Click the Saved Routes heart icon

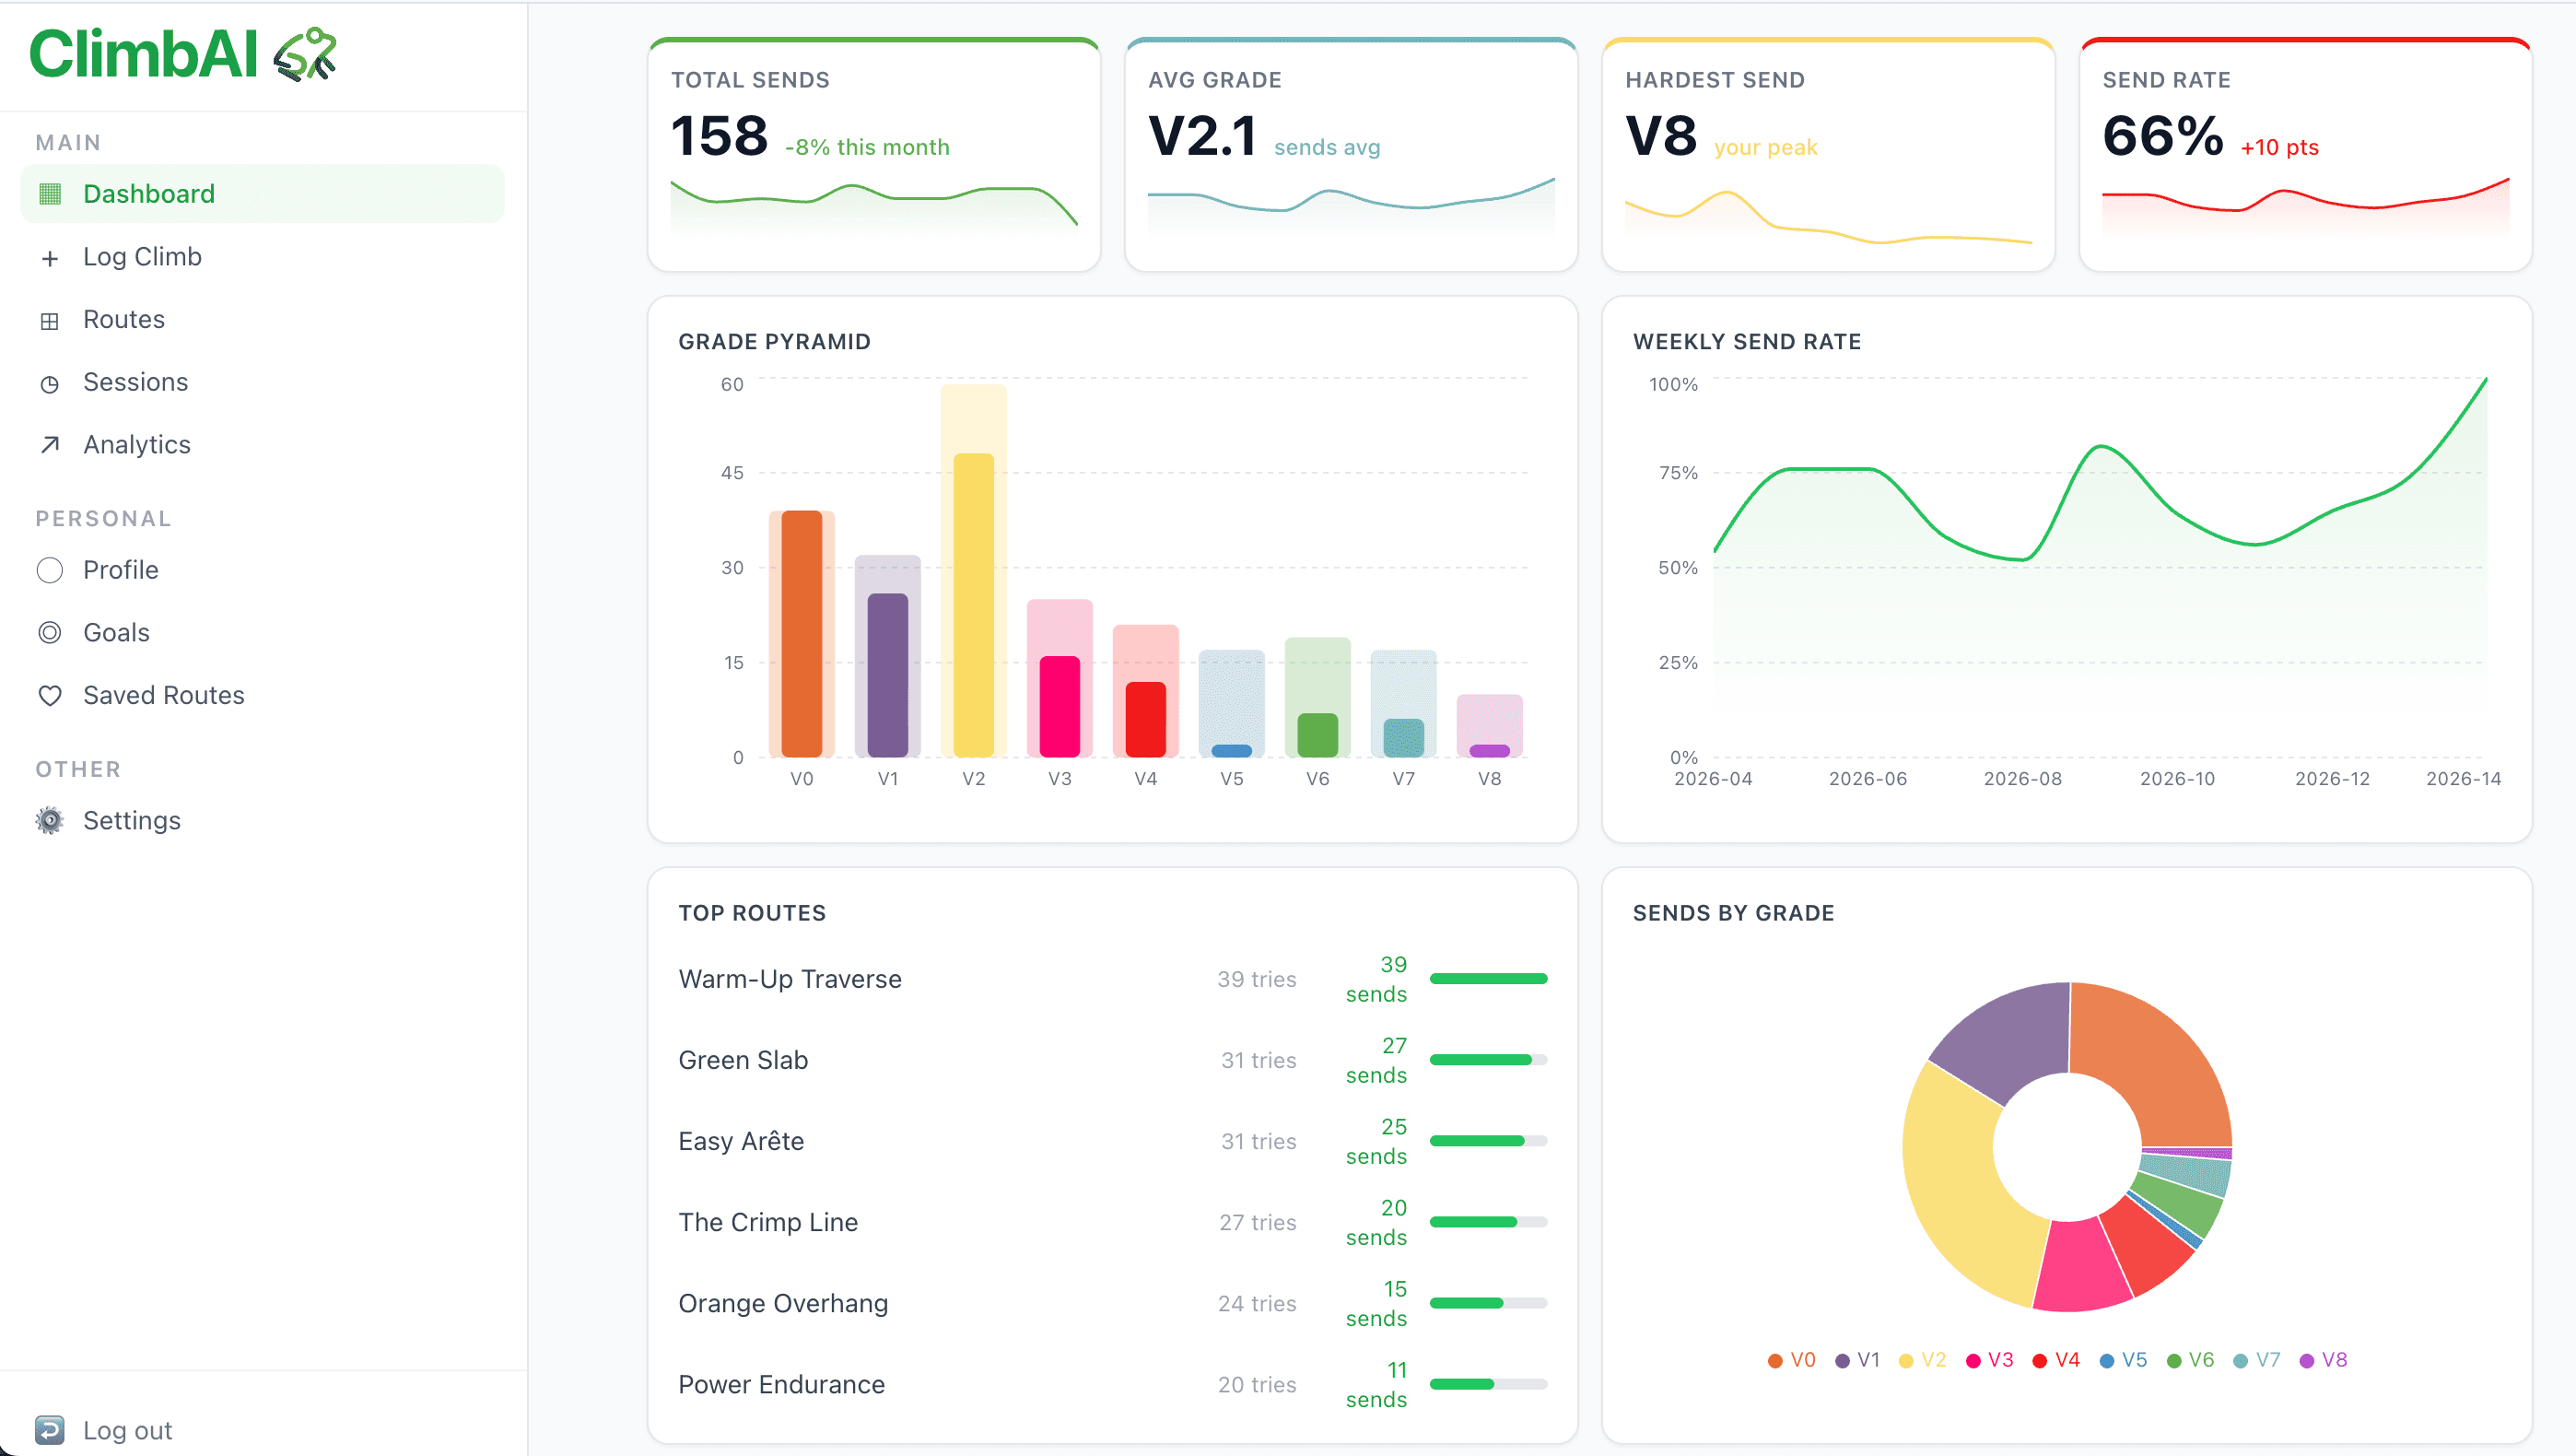(x=50, y=696)
